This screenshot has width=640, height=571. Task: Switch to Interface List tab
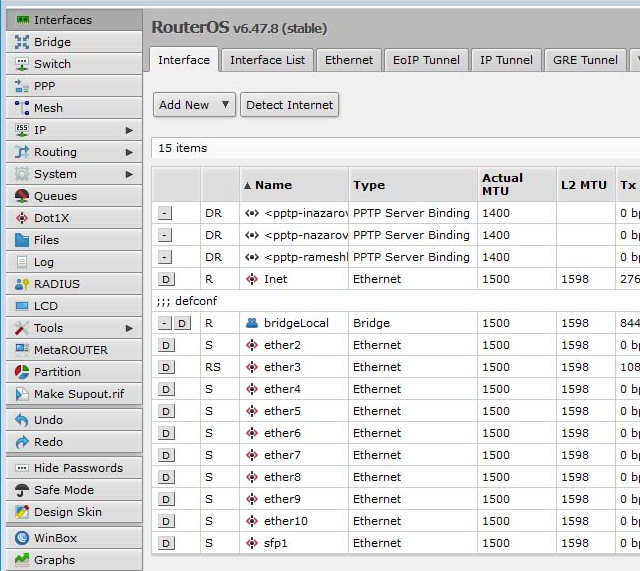pyautogui.click(x=267, y=60)
